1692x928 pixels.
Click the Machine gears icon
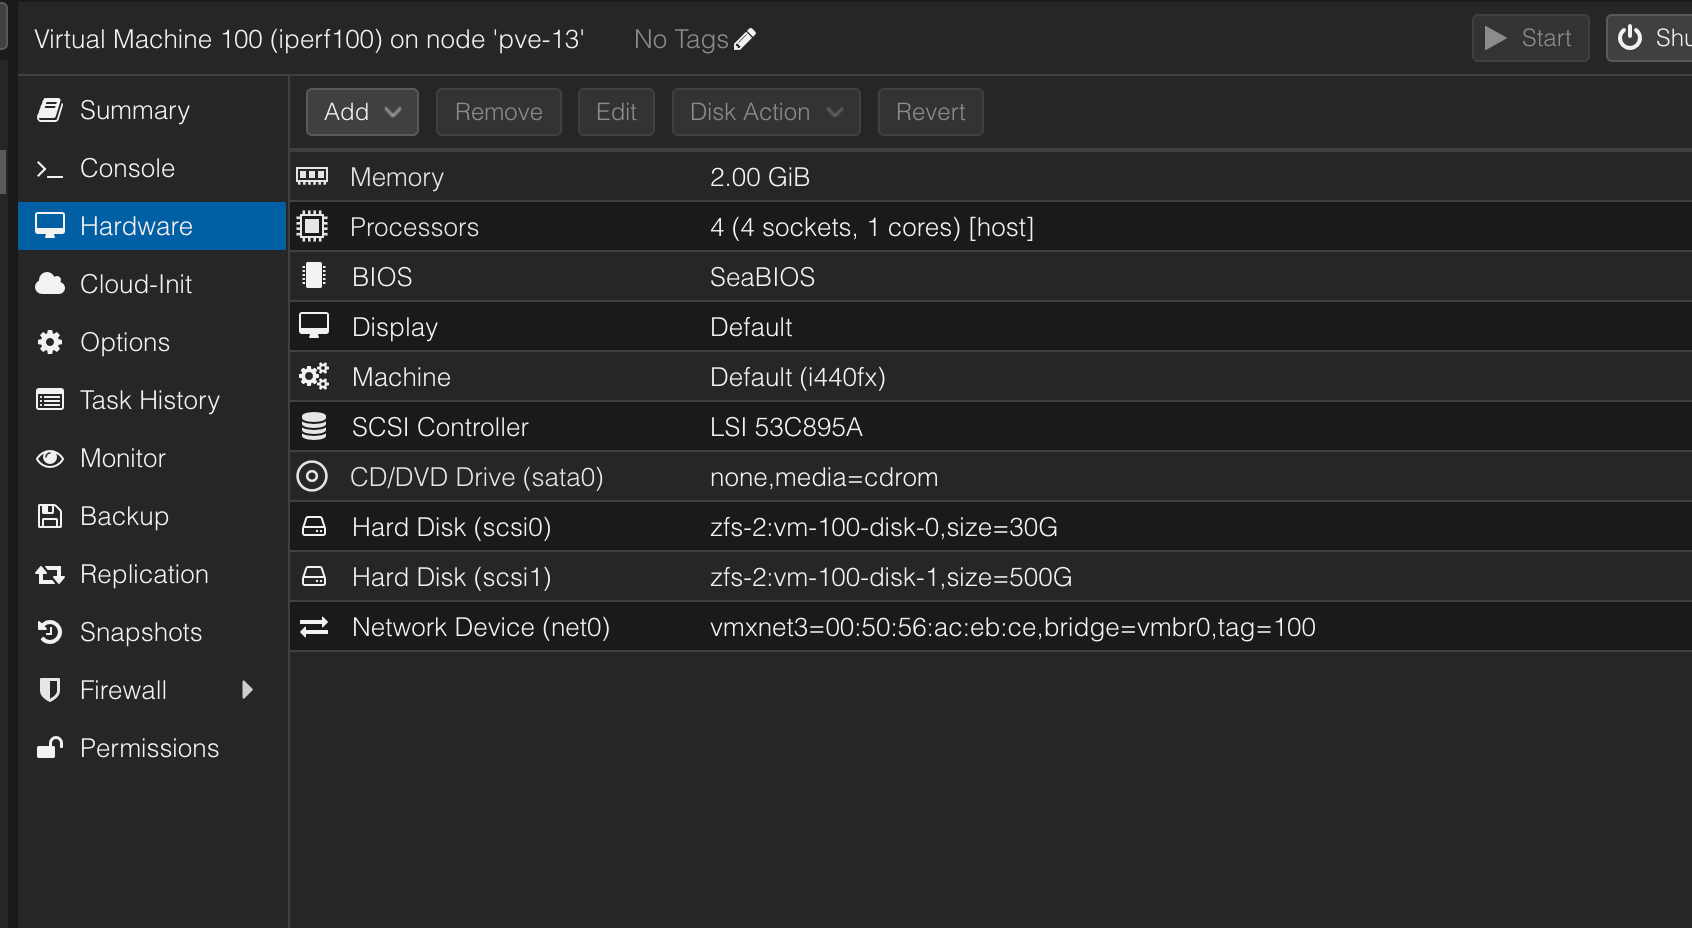click(313, 376)
